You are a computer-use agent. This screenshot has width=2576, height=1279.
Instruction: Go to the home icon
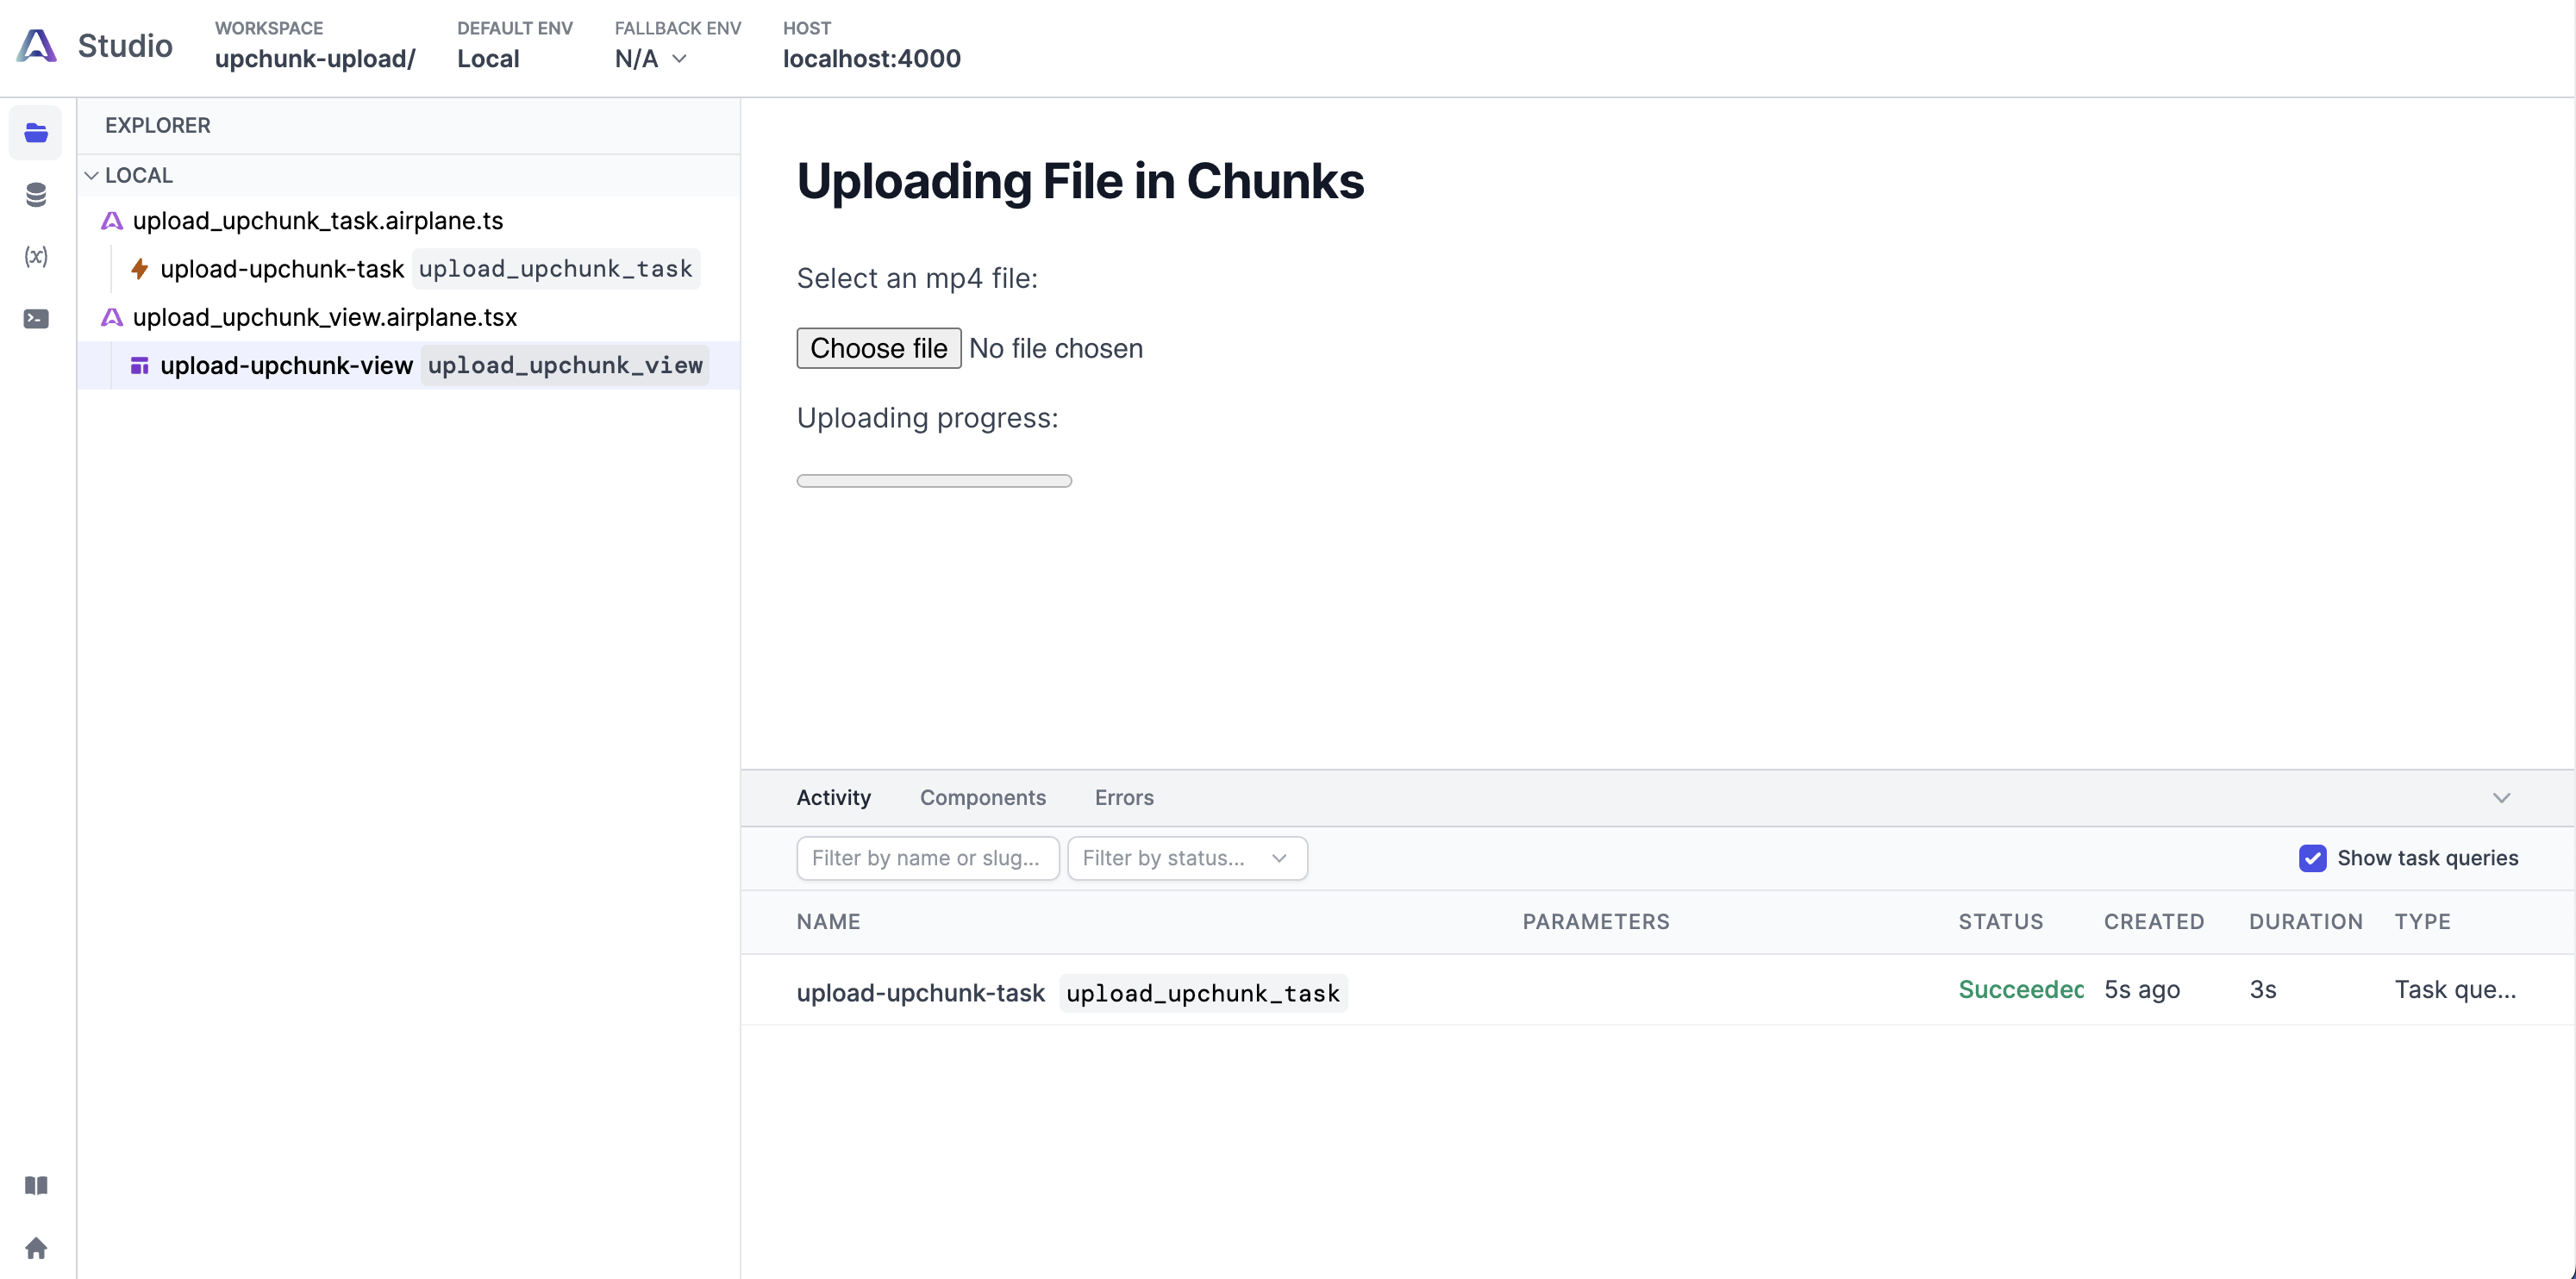[x=36, y=1247]
